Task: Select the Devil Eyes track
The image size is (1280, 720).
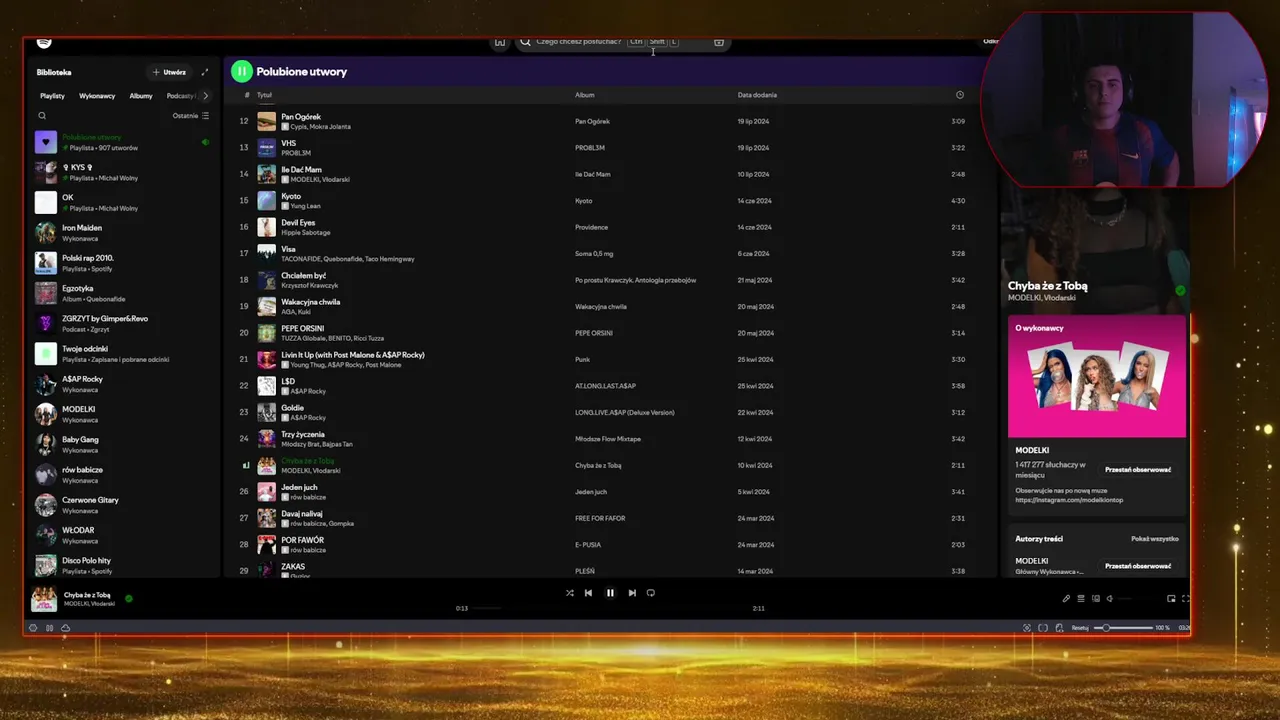Action: coord(298,223)
